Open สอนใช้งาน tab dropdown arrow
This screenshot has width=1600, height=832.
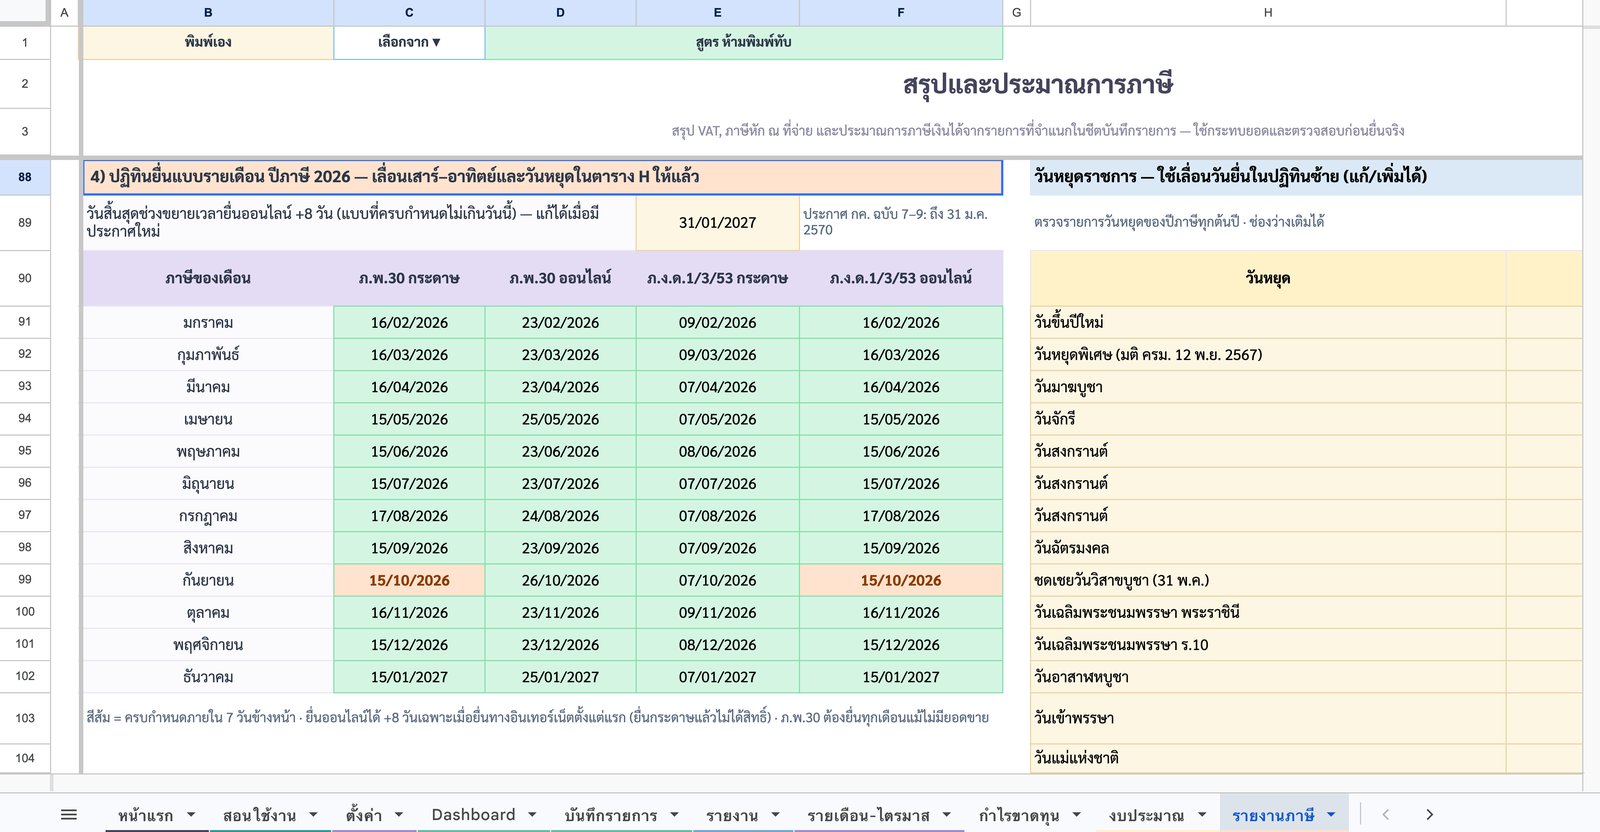pos(313,815)
